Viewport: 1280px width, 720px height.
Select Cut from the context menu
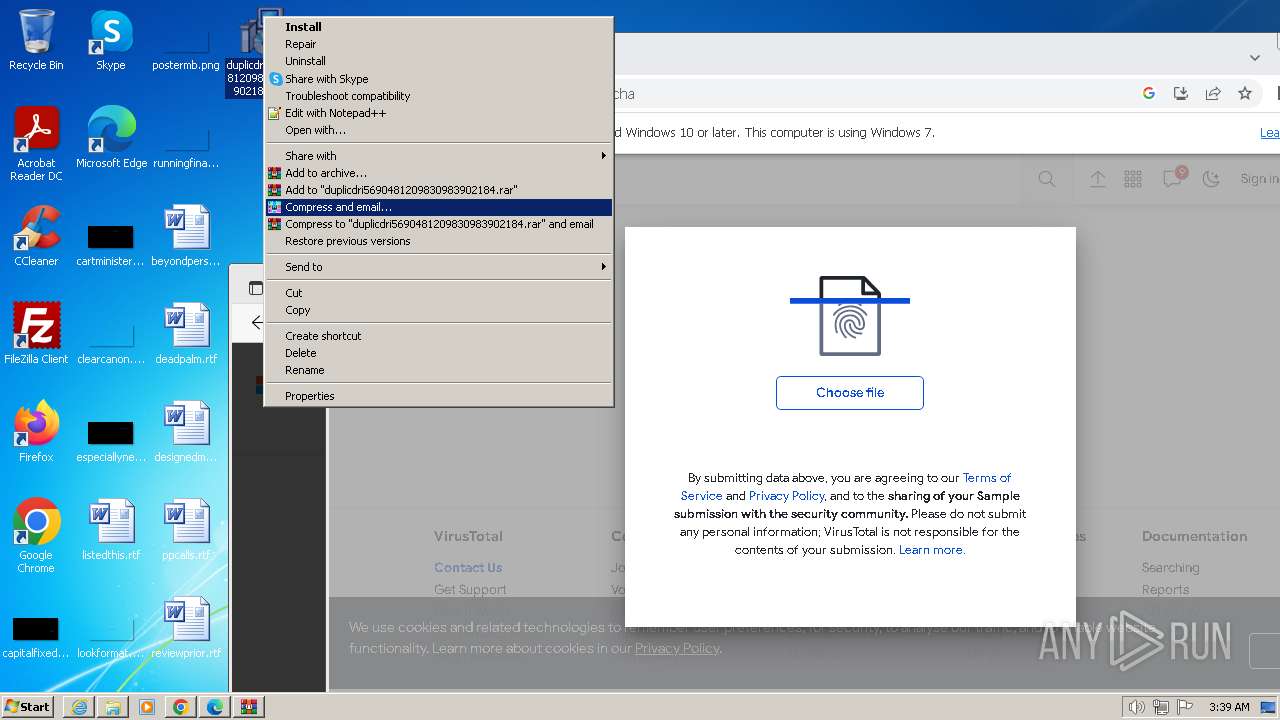(438, 293)
